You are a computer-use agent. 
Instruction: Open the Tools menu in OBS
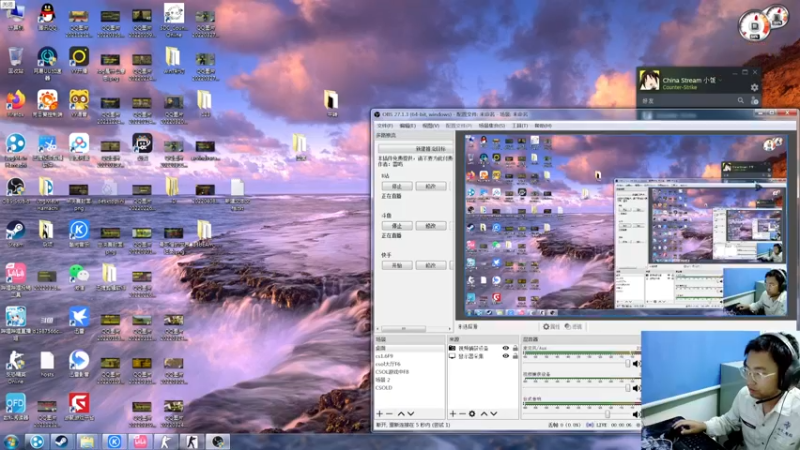(520, 126)
